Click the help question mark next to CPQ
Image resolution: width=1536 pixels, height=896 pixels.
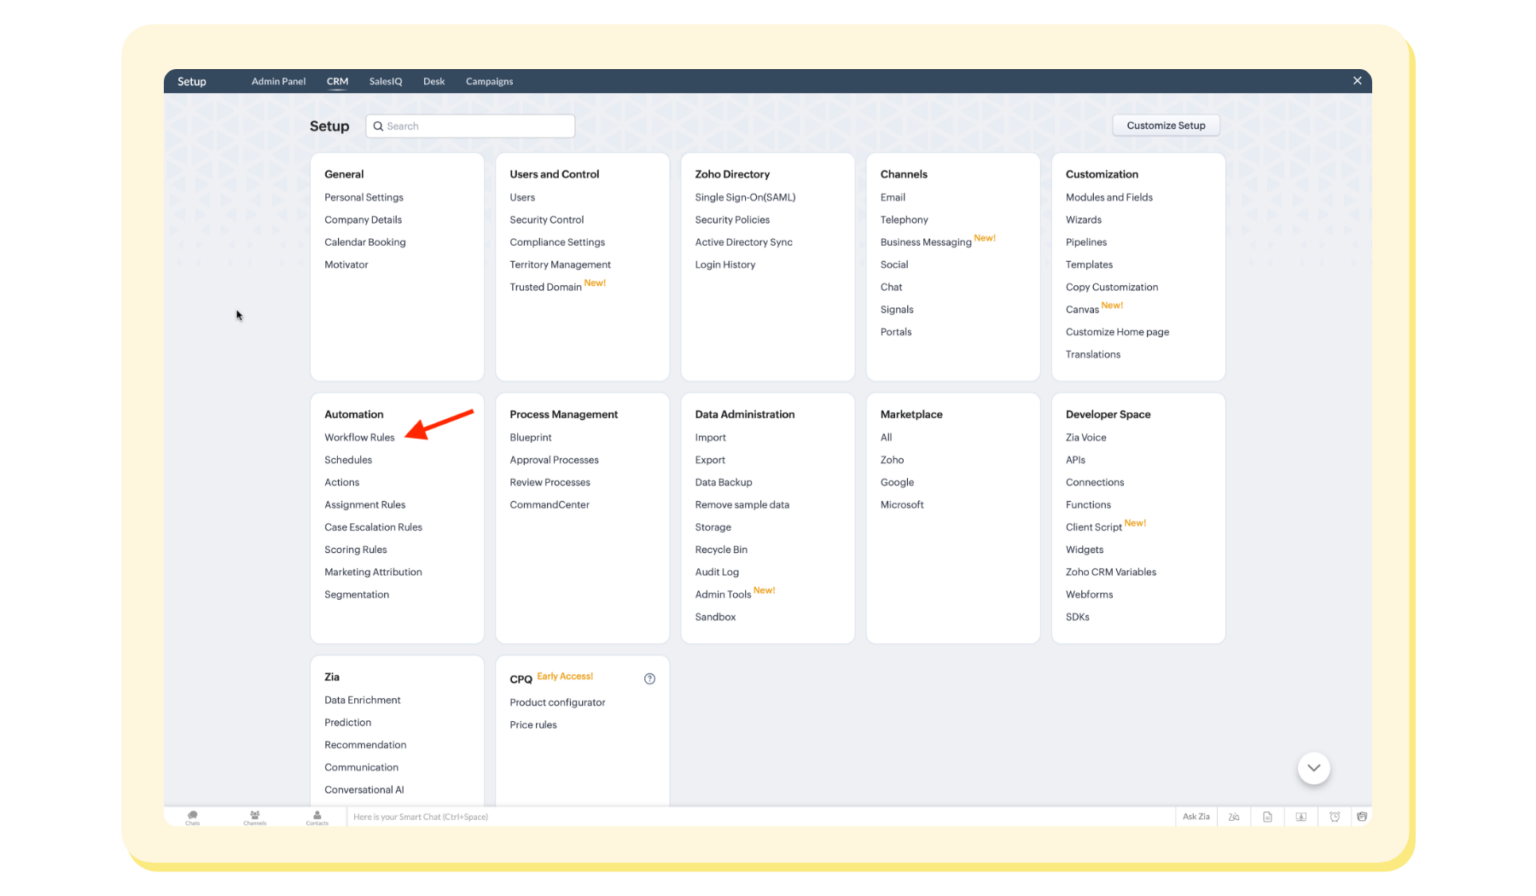[649, 678]
